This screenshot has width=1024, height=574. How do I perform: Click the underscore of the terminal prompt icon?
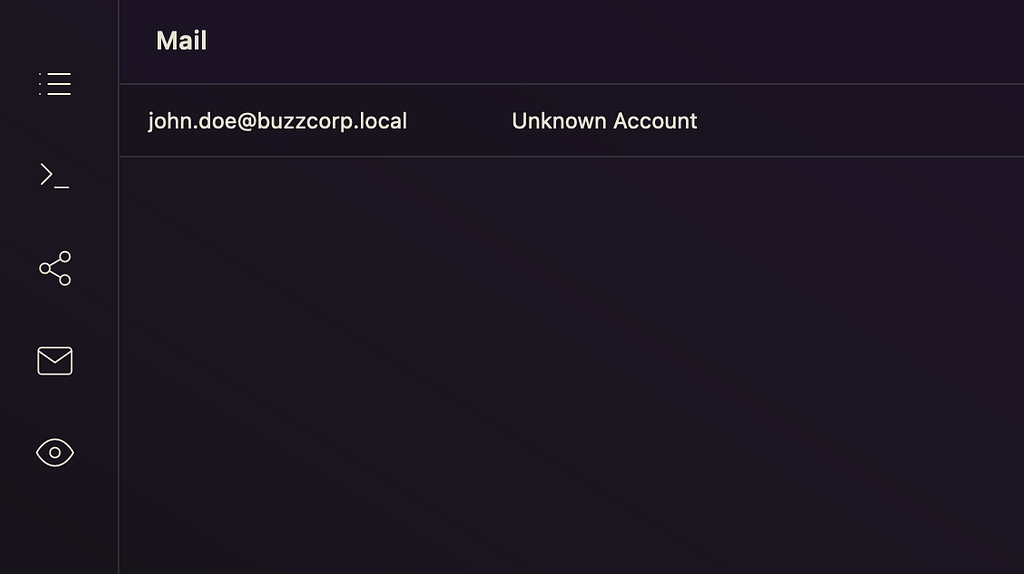tap(62, 187)
